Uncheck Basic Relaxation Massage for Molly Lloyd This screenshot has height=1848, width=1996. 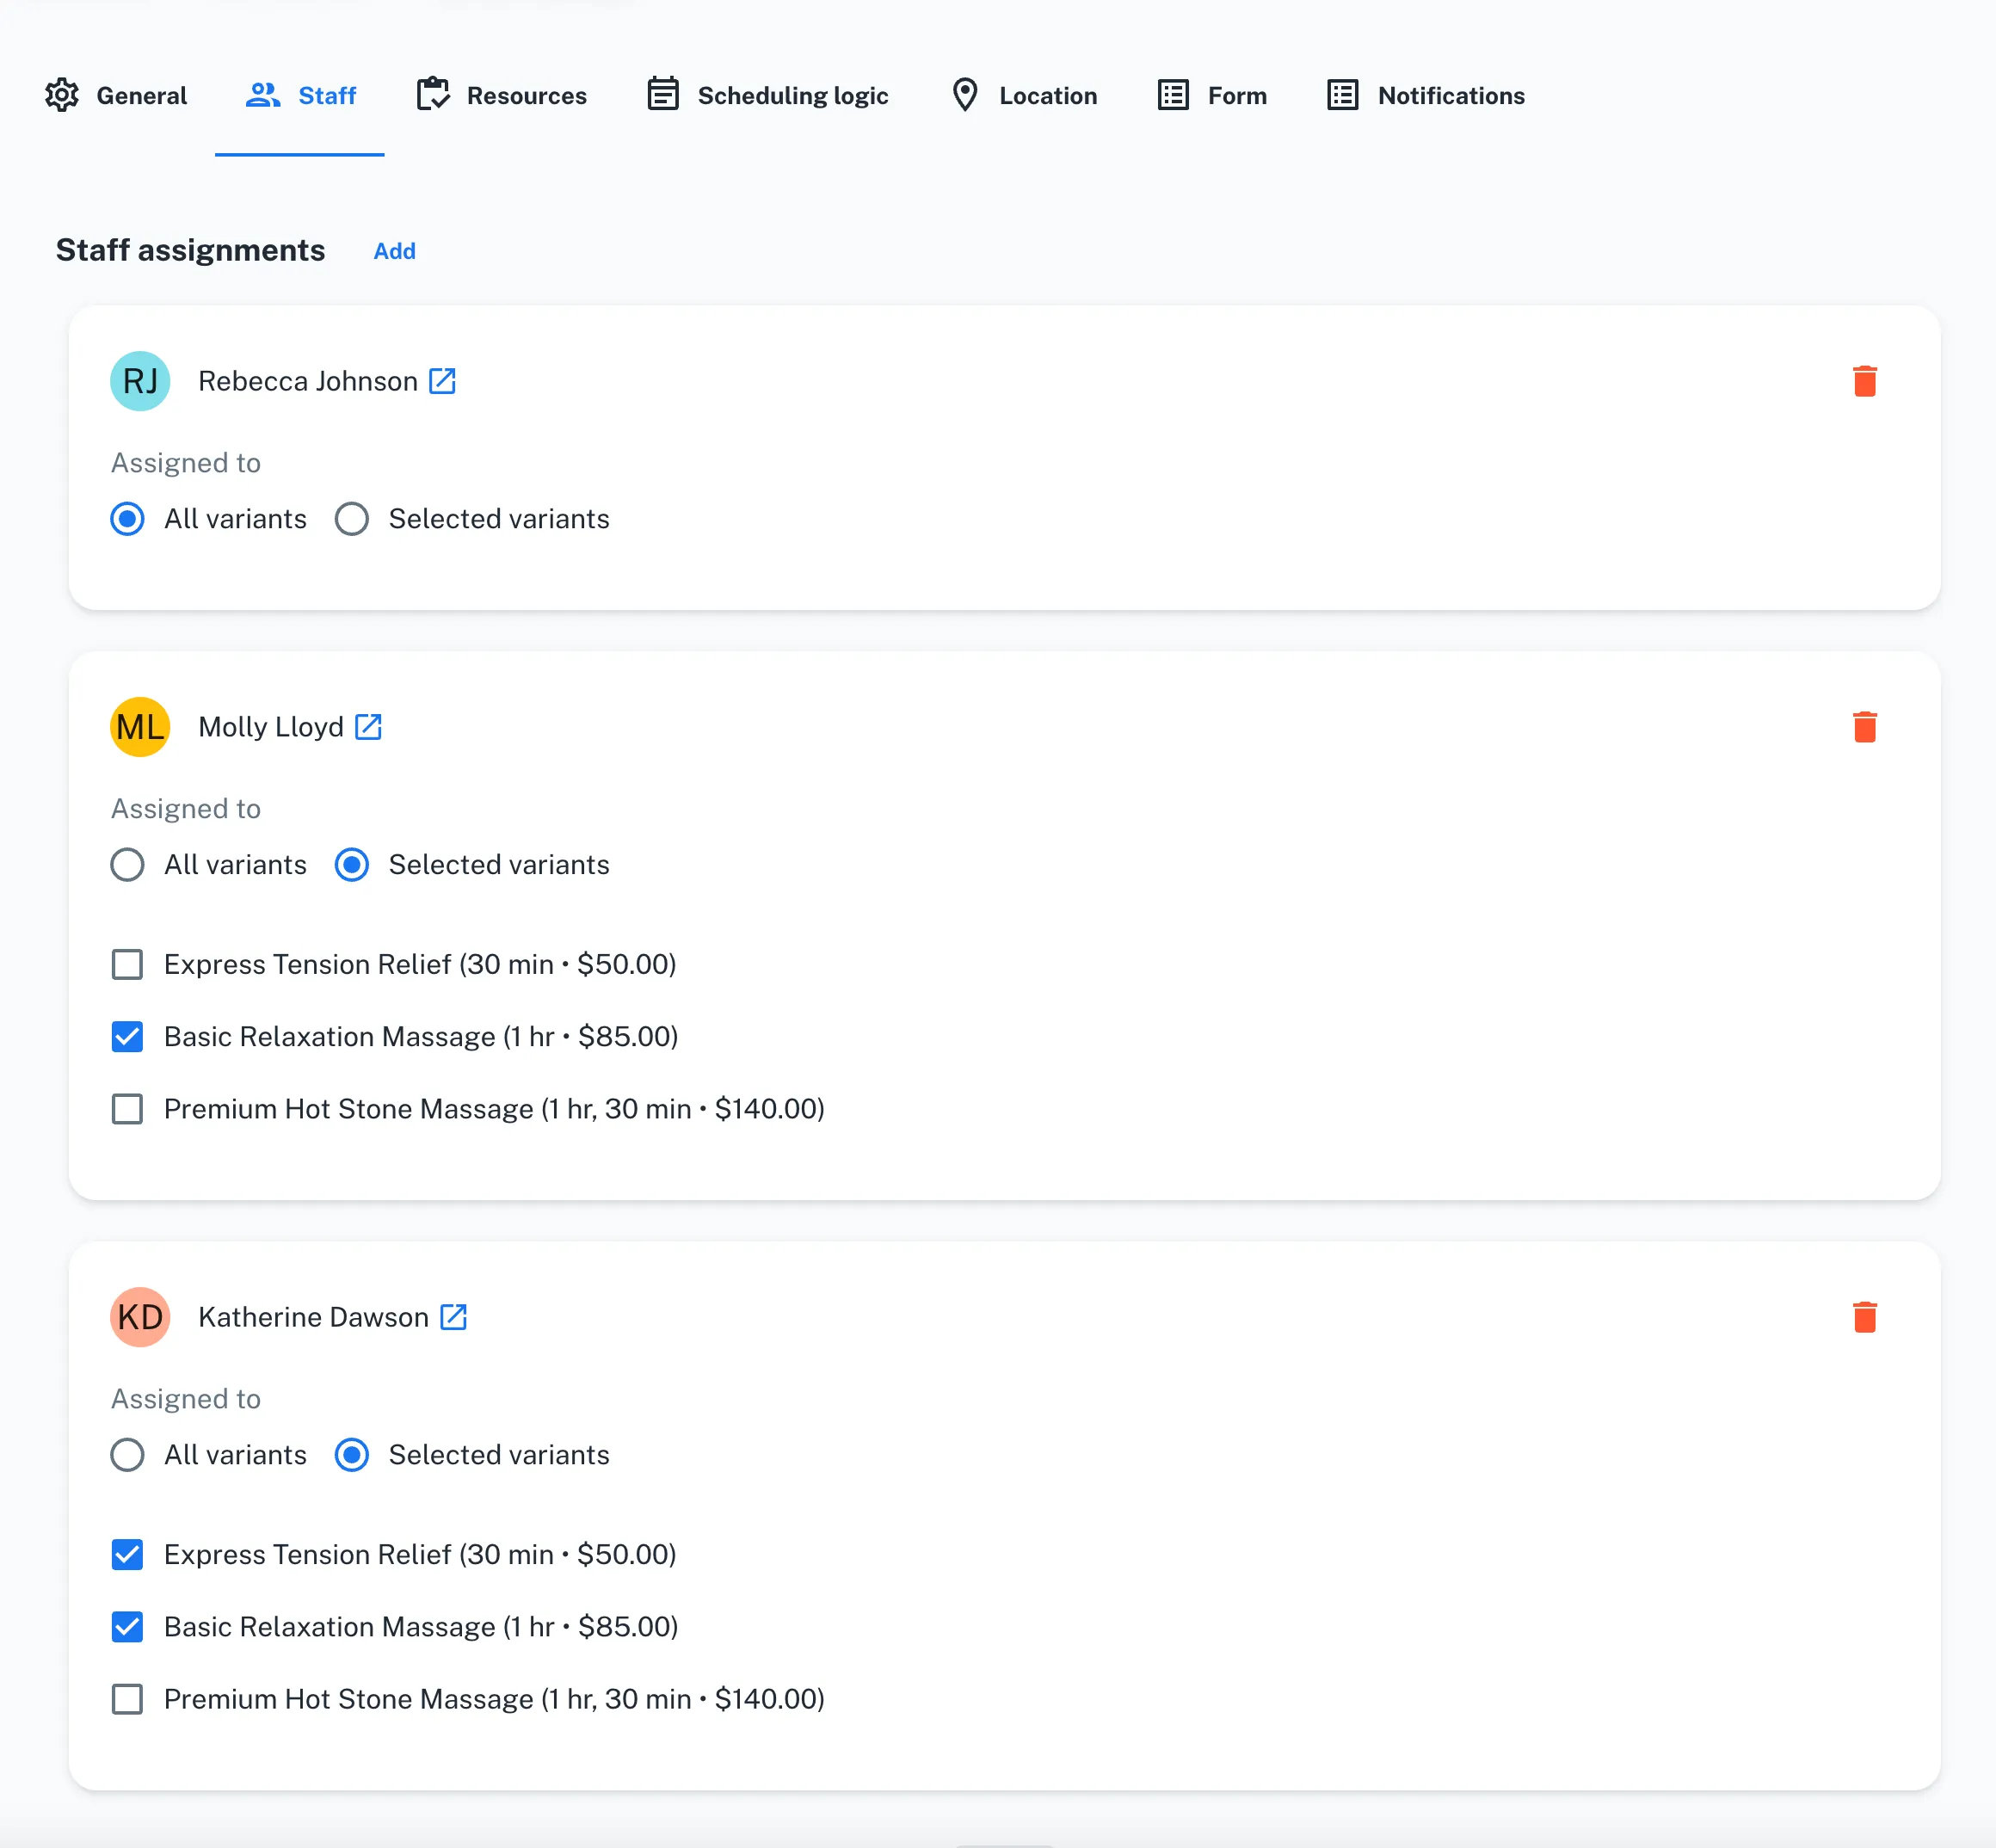(127, 1037)
